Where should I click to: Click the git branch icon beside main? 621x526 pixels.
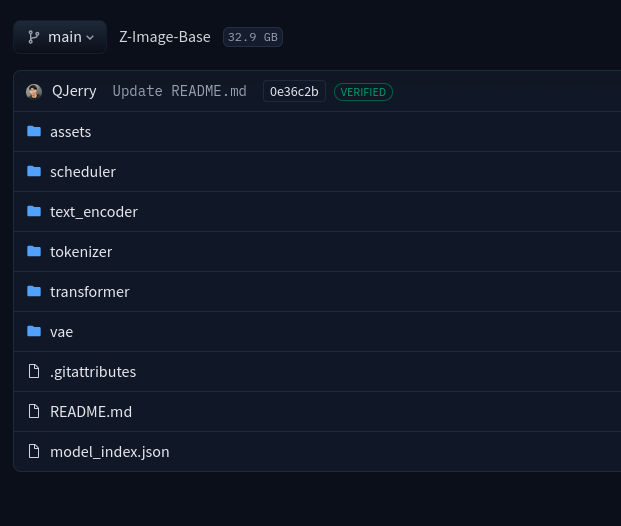pyautogui.click(x=34, y=37)
